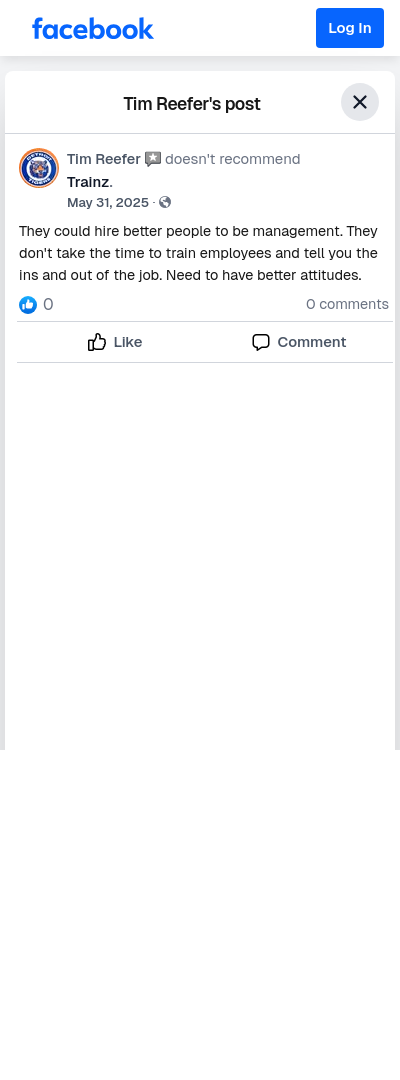
Task: Select the Comment button label
Action: click(312, 342)
